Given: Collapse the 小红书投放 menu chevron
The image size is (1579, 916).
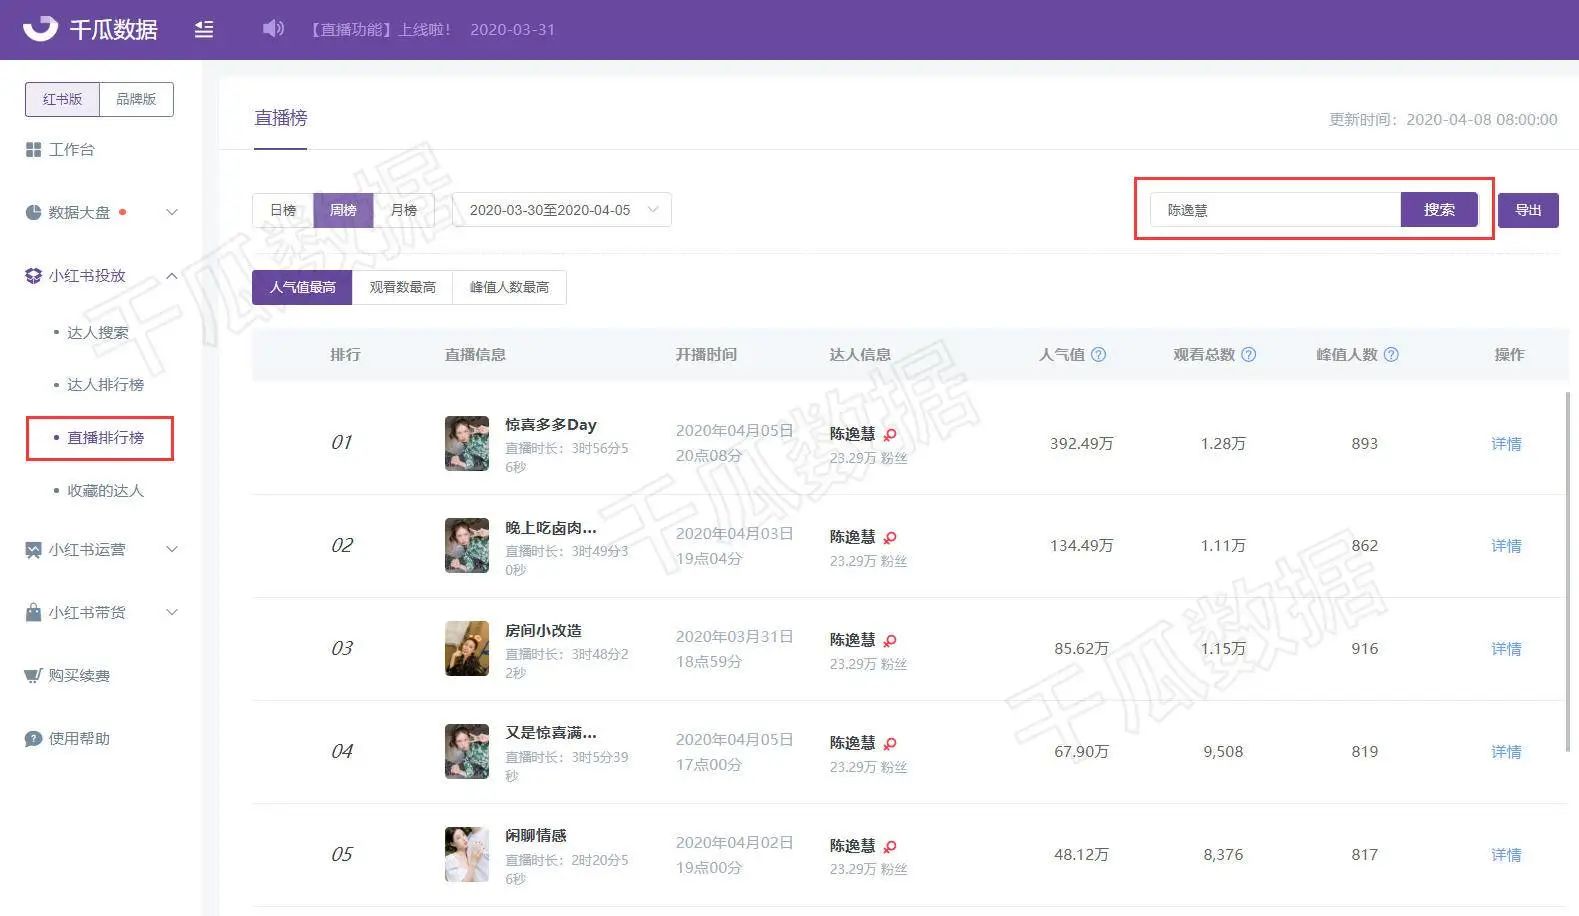Looking at the screenshot, I should [x=172, y=275].
